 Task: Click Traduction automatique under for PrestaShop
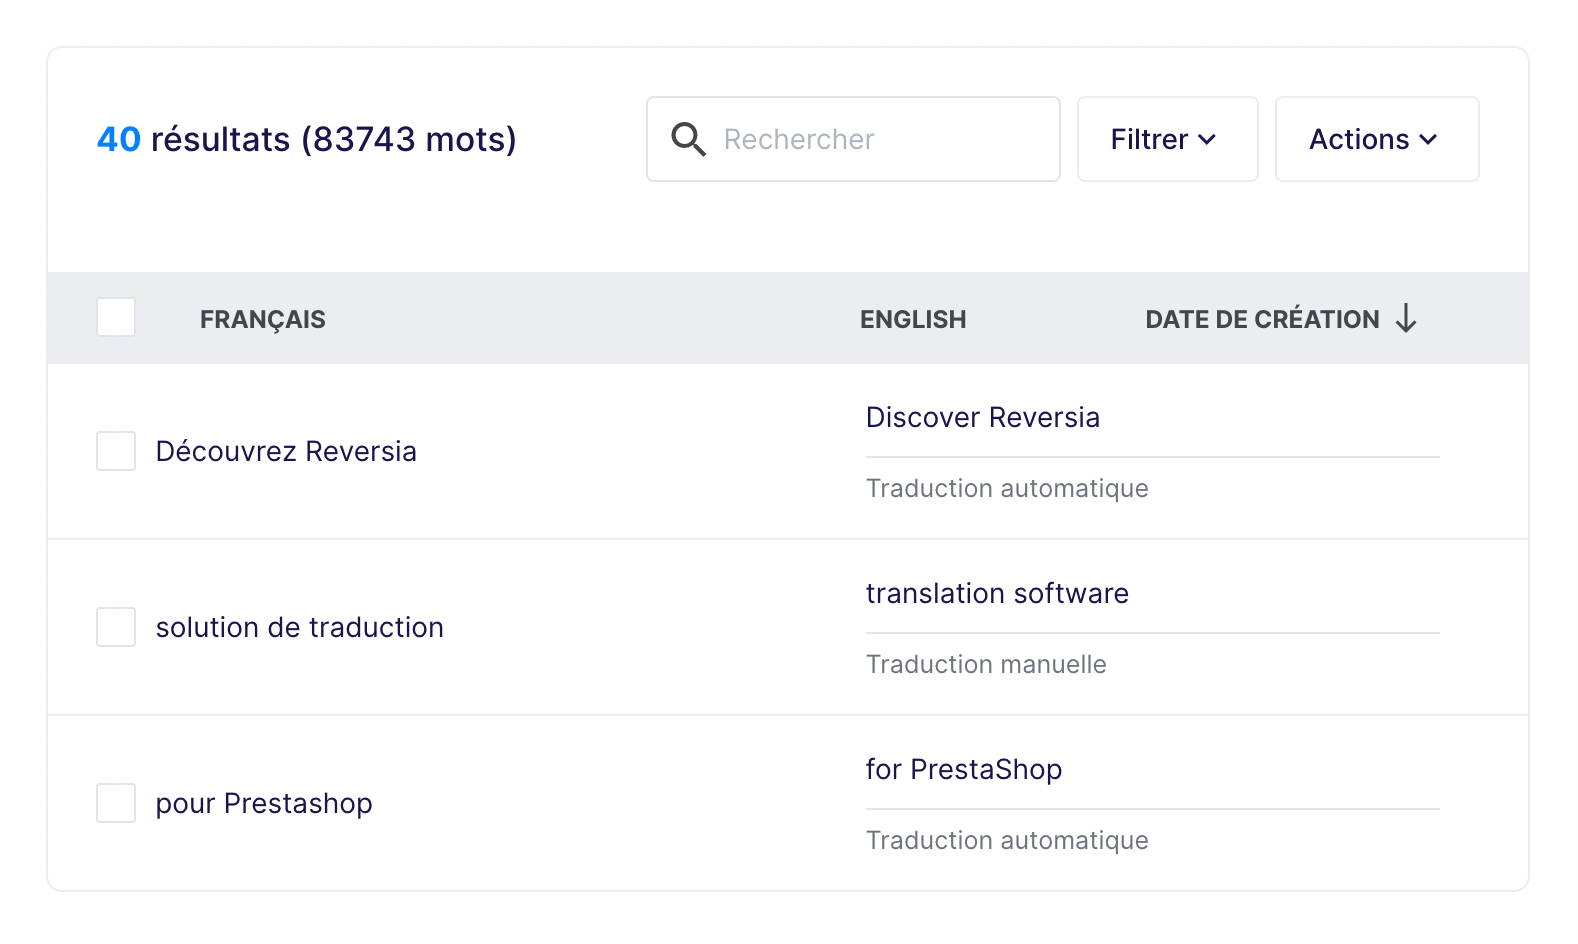(x=1007, y=840)
